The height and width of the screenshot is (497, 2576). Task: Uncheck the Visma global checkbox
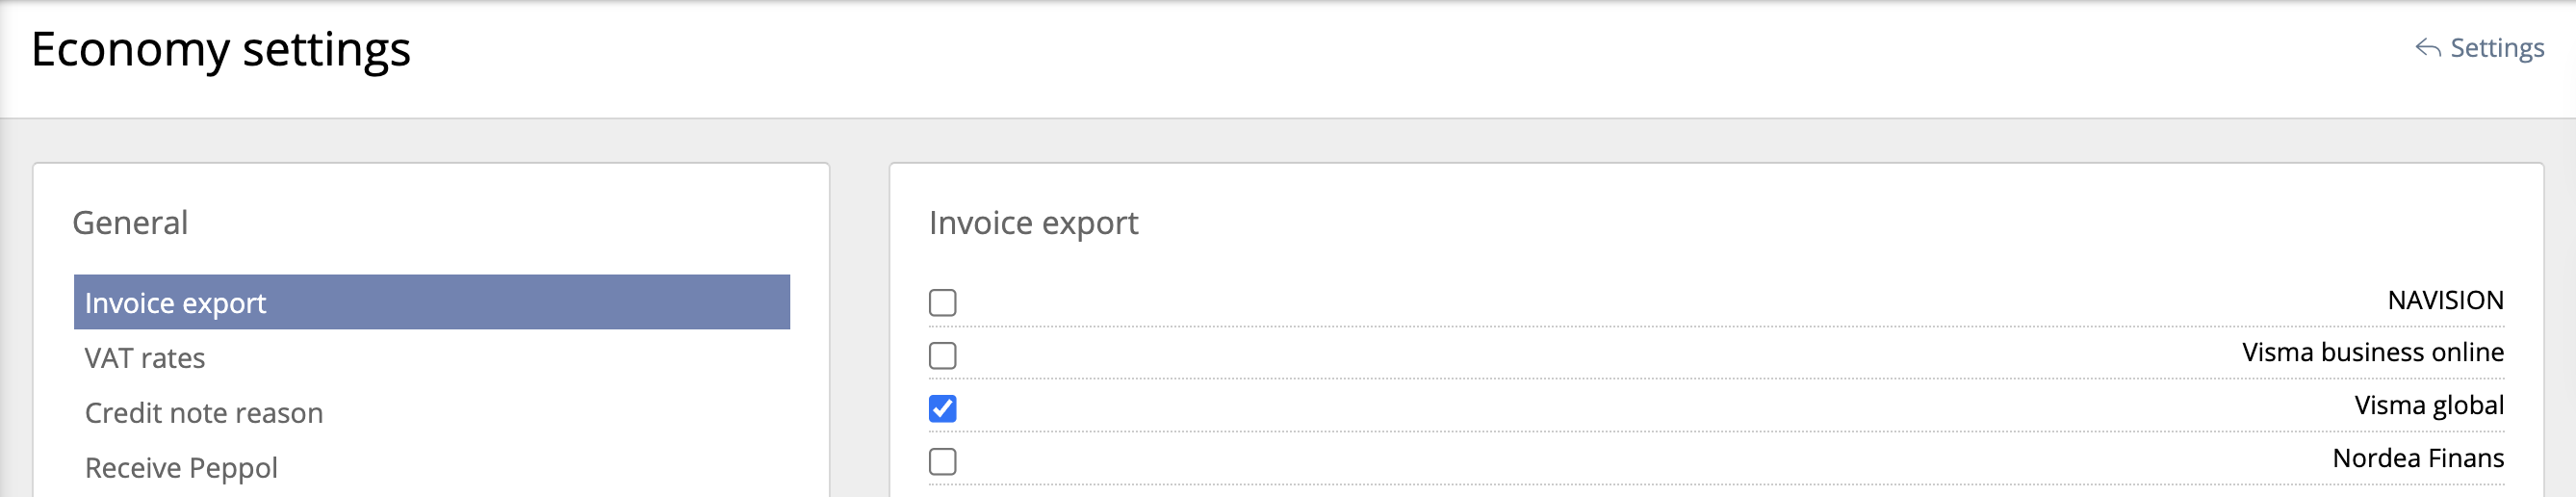point(942,408)
